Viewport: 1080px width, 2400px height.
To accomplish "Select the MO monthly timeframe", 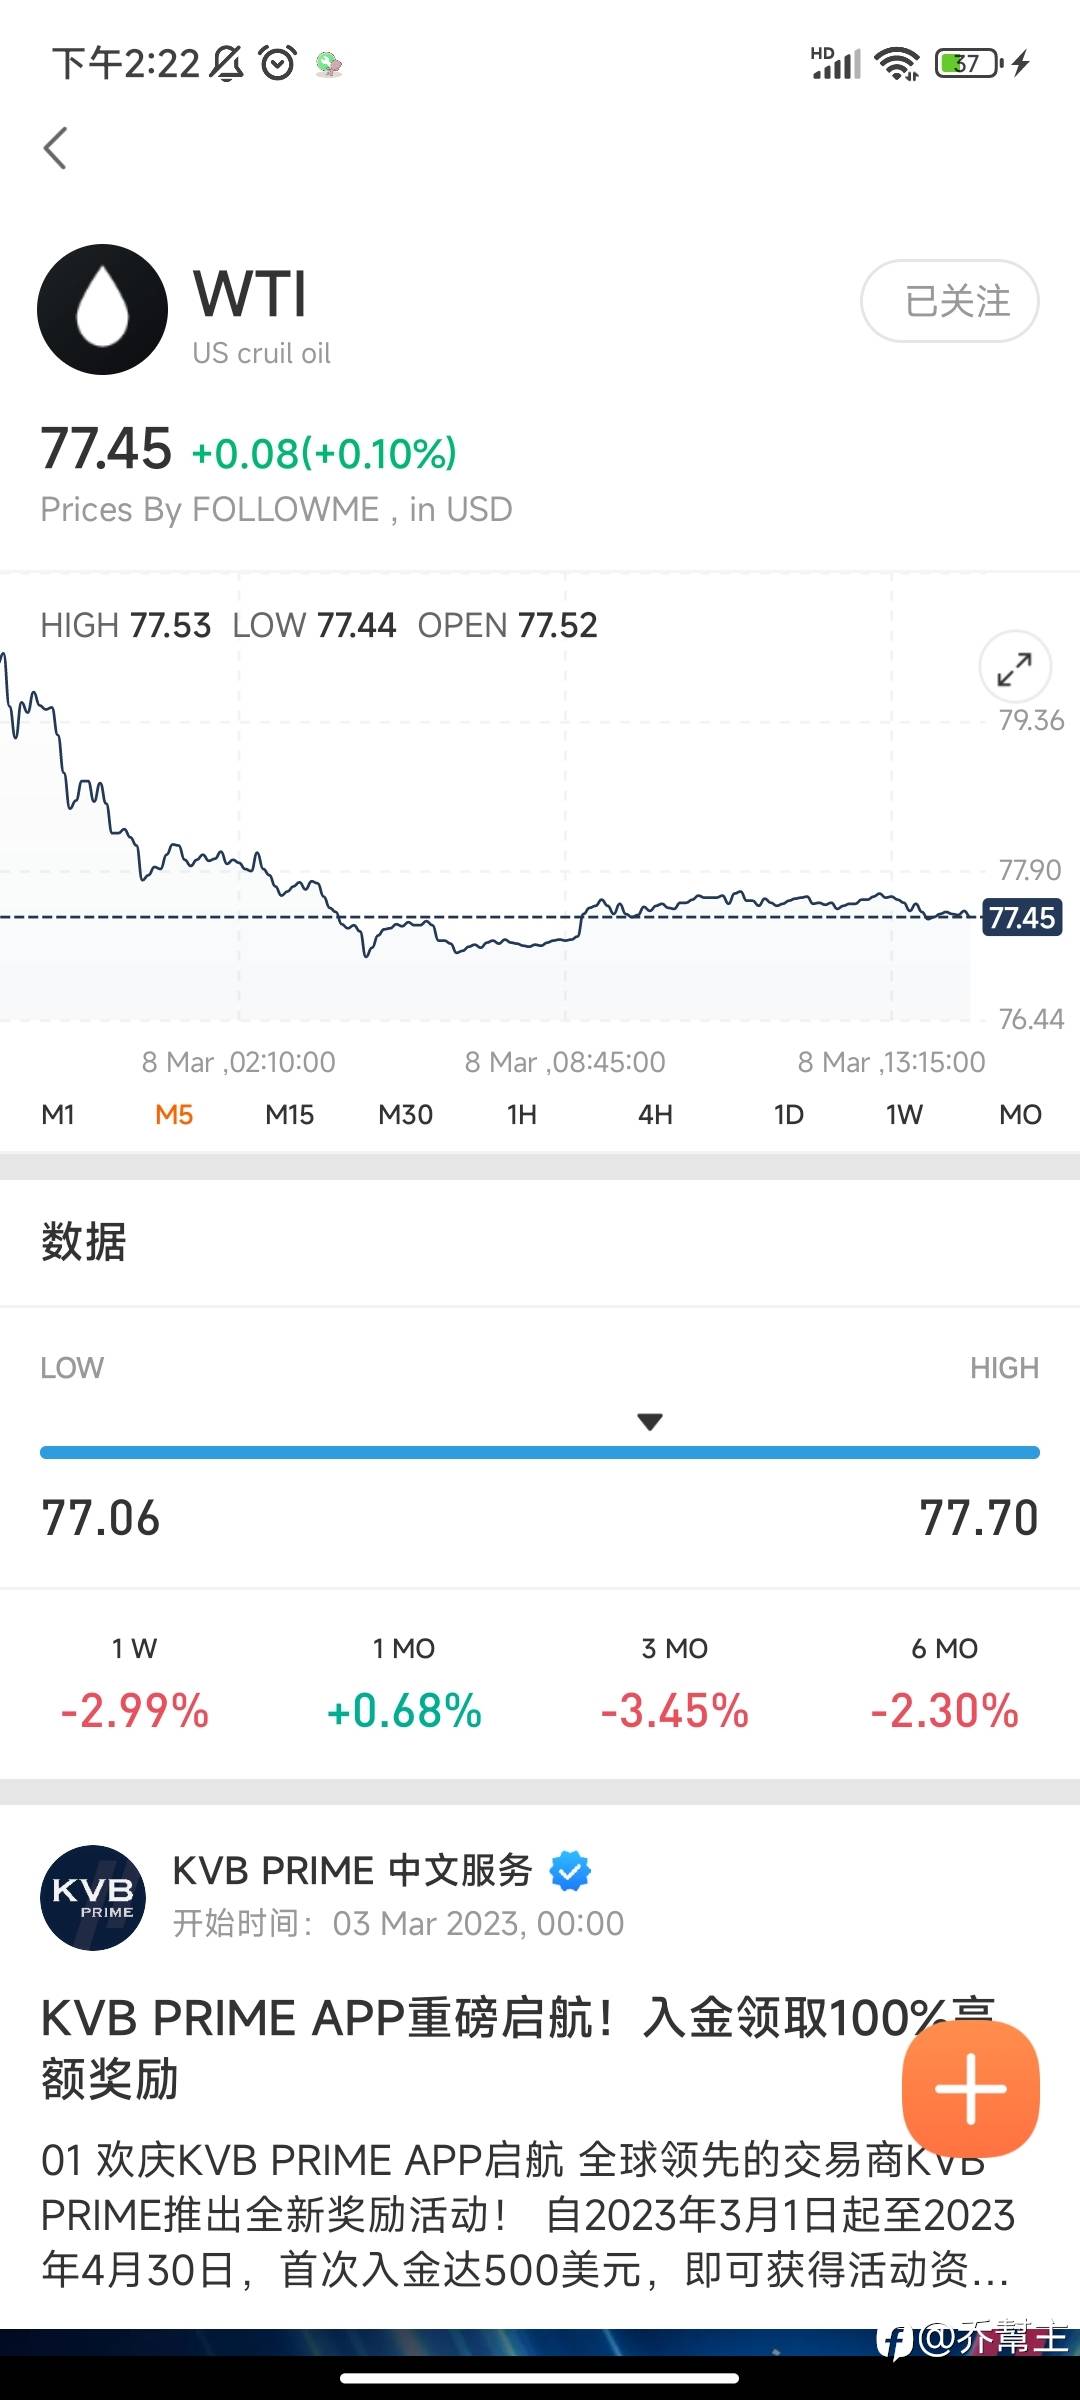I will coord(1020,1114).
